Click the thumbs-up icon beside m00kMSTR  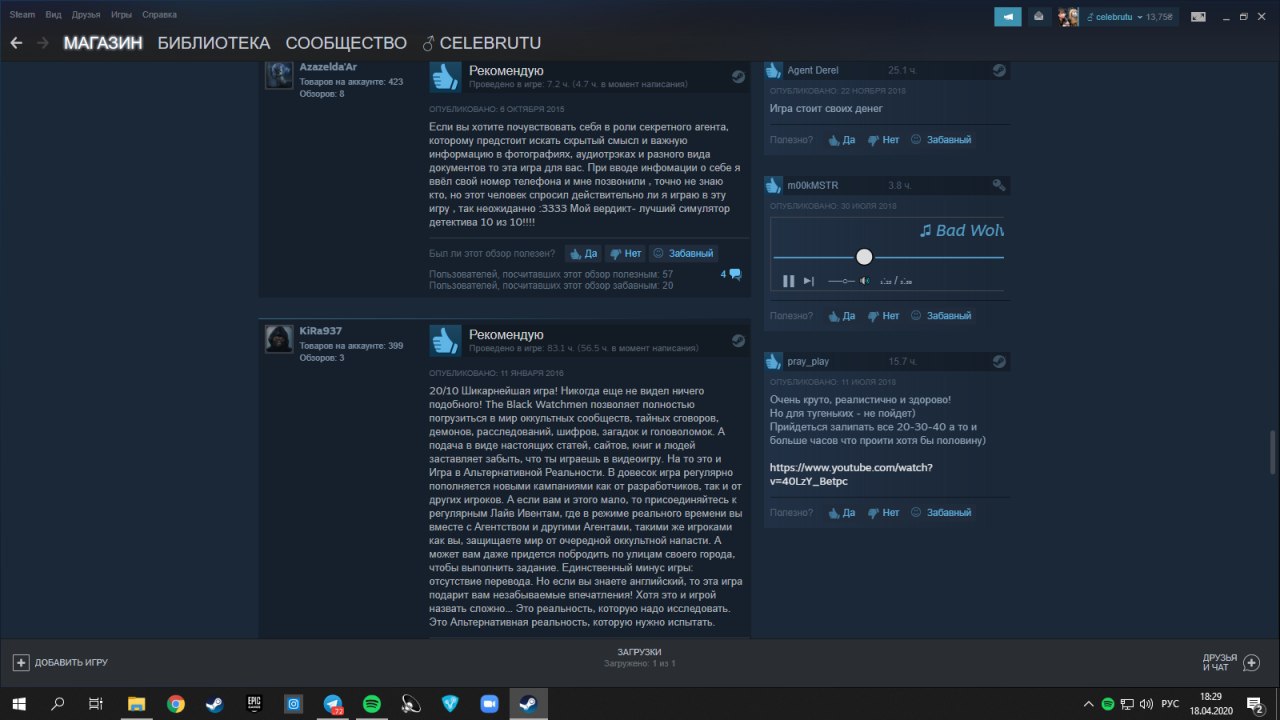tap(773, 185)
